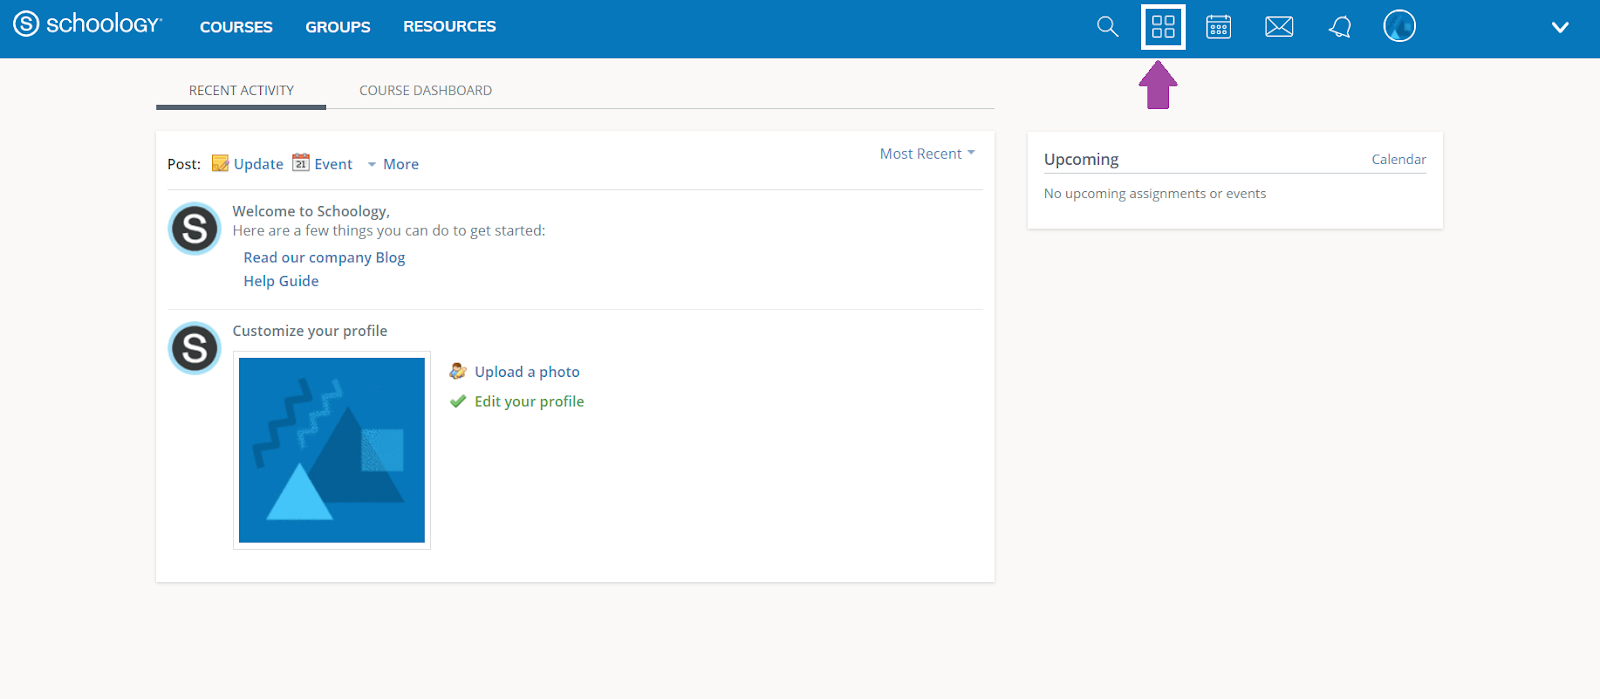Open the search magnifier icon
Image resolution: width=1600 pixels, height=699 pixels.
click(1107, 26)
